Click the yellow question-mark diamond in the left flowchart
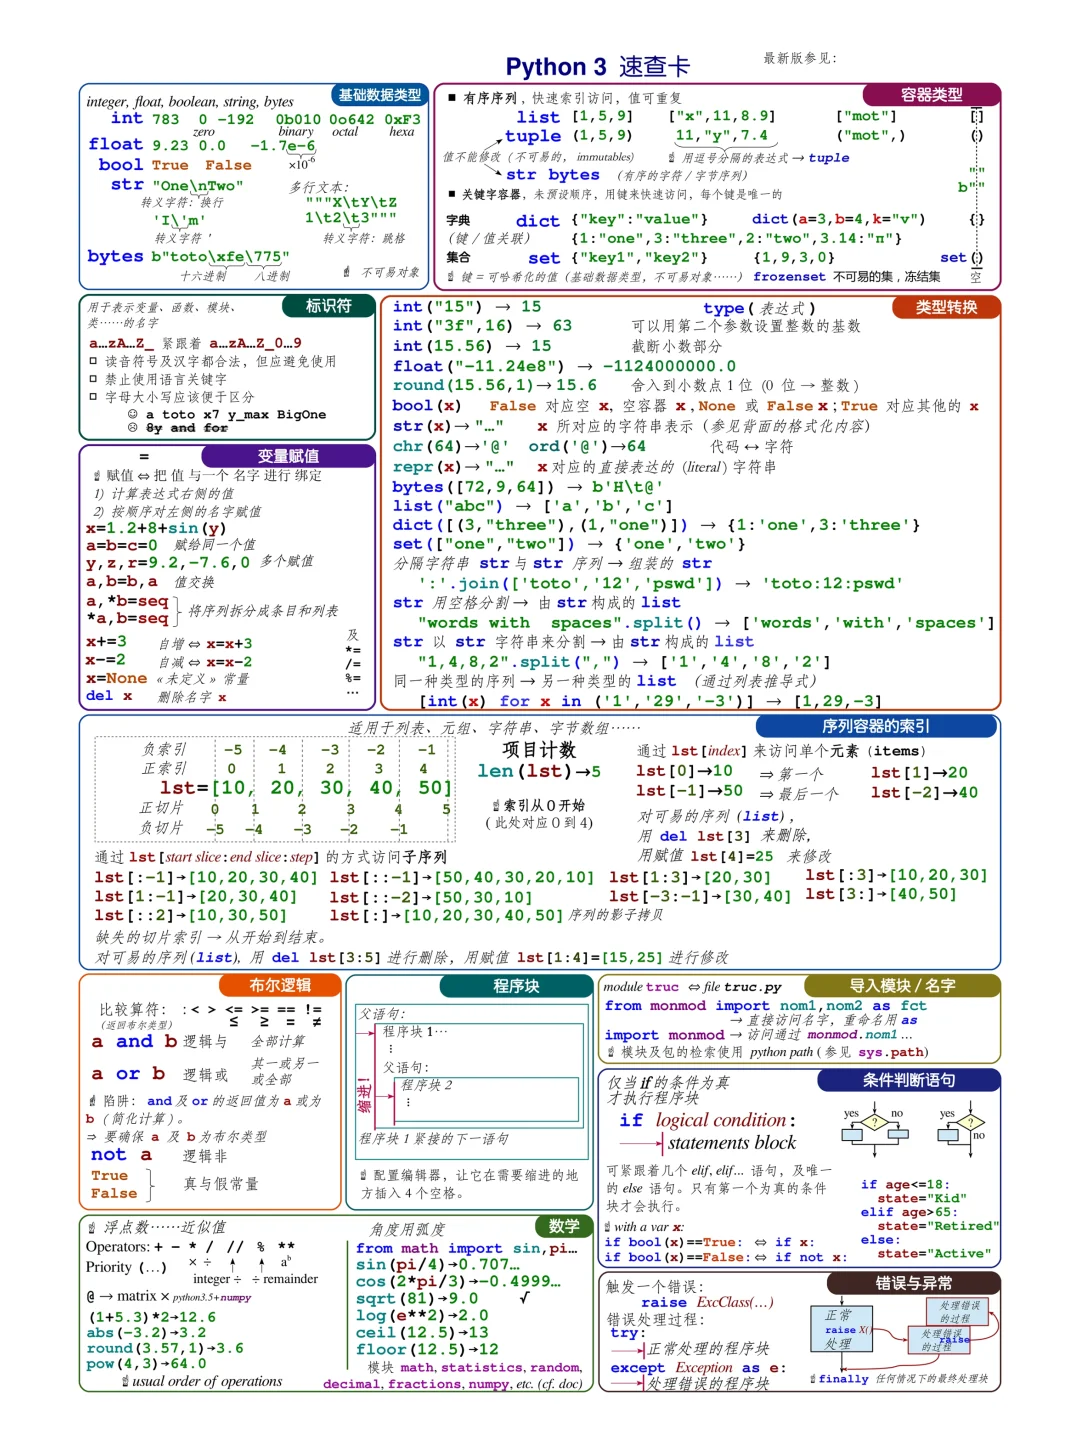The image size is (1080, 1440). [x=873, y=1121]
